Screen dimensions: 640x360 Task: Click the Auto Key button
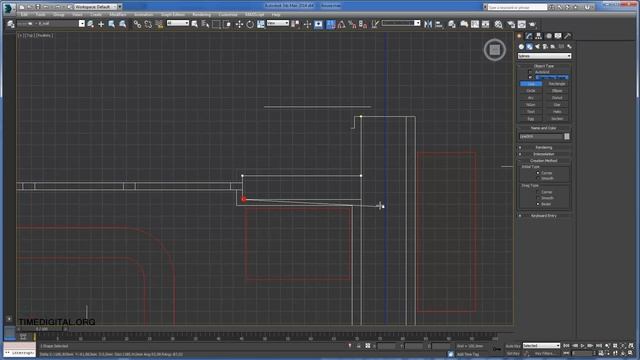[x=513, y=346]
